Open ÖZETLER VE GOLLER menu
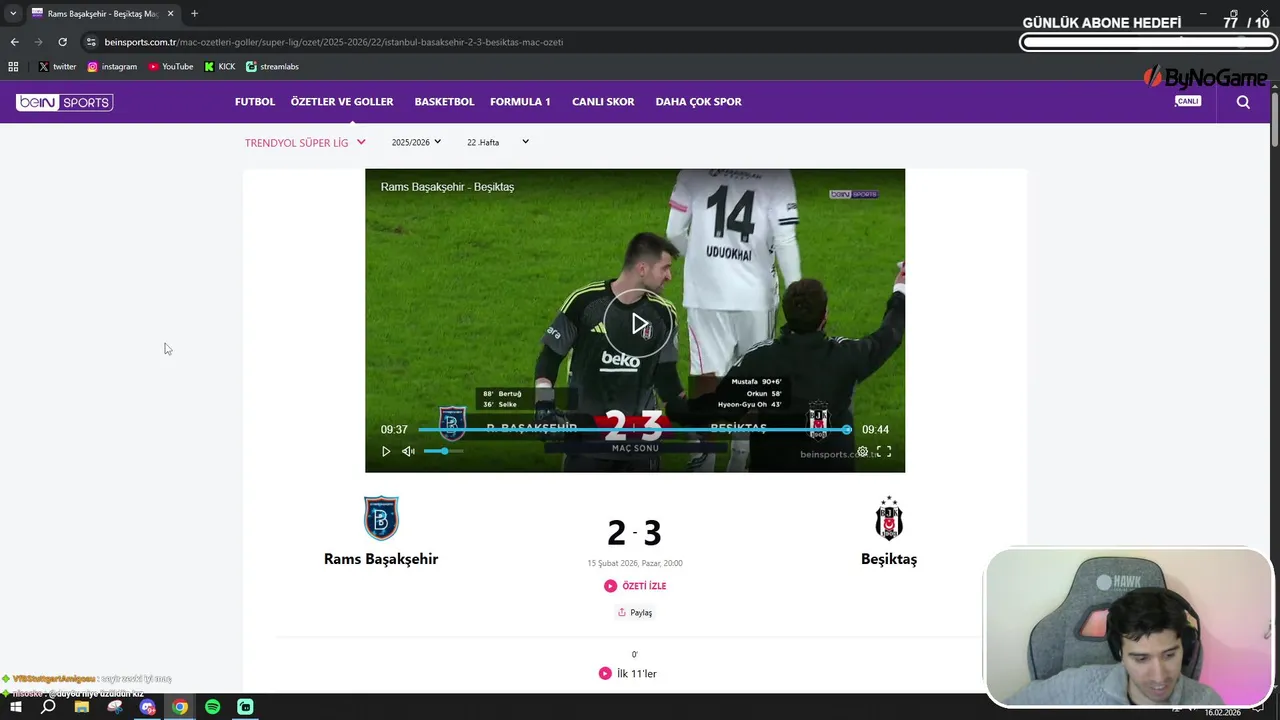1280x720 pixels. coord(342,102)
